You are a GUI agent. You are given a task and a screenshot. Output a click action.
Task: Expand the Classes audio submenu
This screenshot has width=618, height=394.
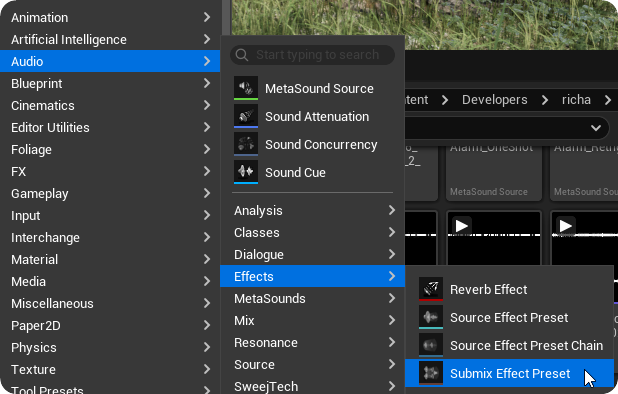pos(312,232)
